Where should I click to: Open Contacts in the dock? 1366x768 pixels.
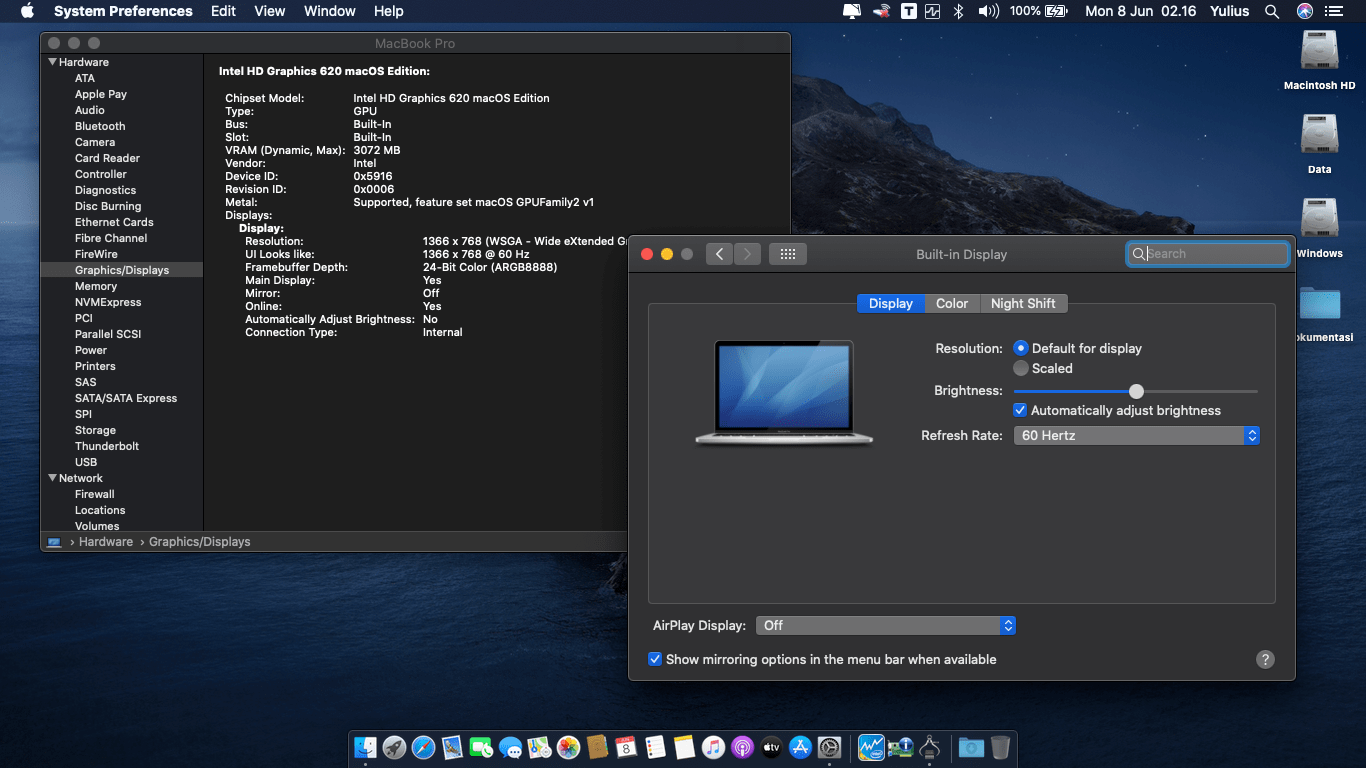597,747
